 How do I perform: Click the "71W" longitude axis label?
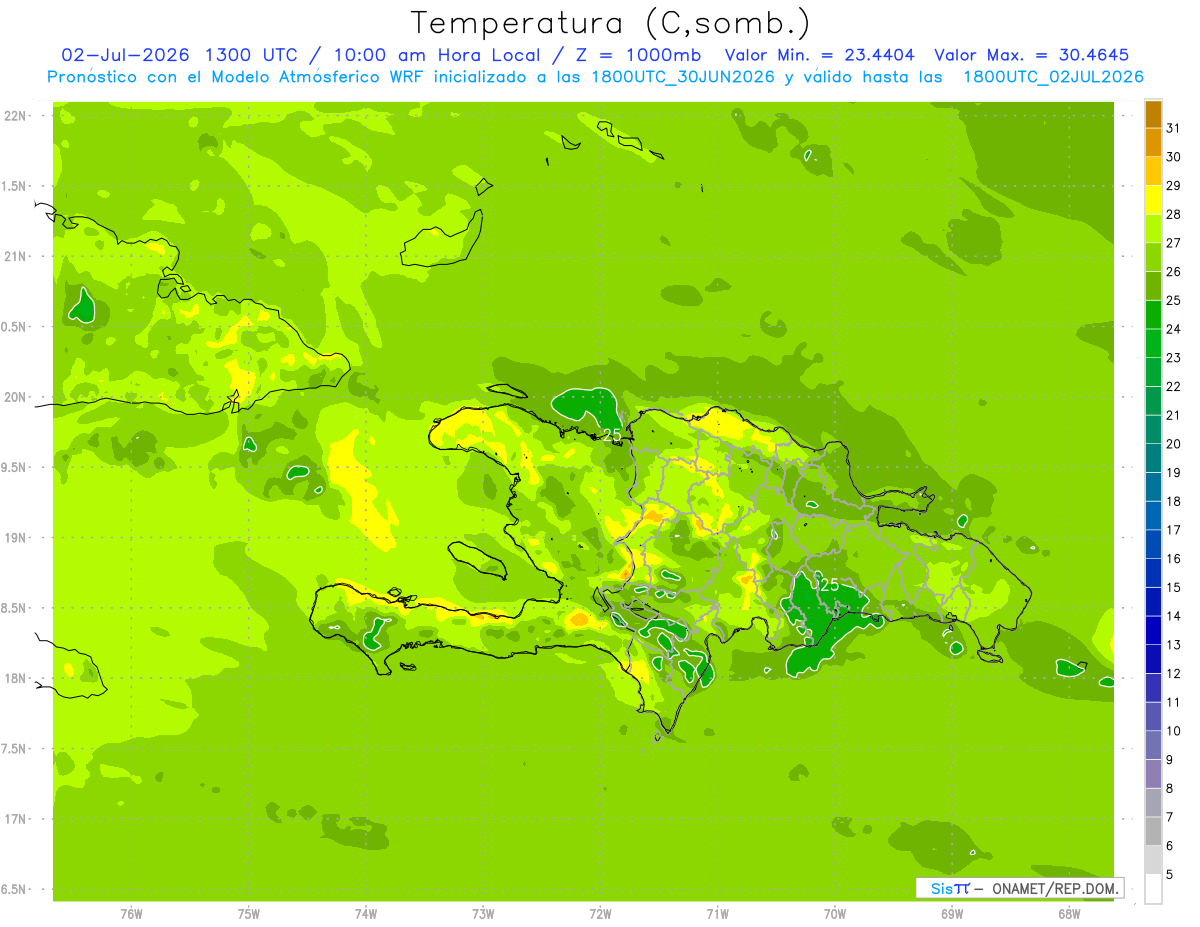(717, 913)
